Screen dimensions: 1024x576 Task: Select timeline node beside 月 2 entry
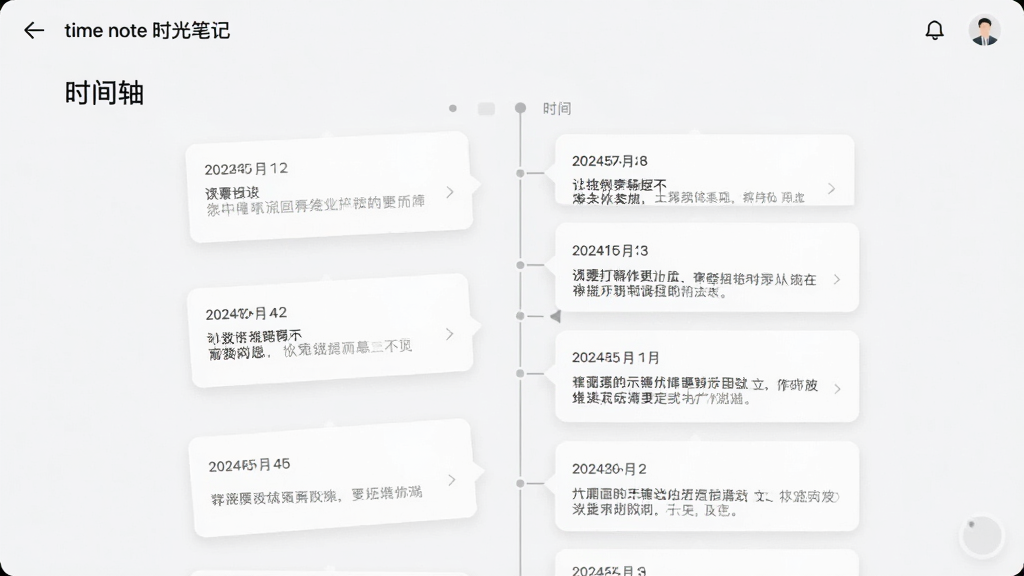pyautogui.click(x=520, y=483)
